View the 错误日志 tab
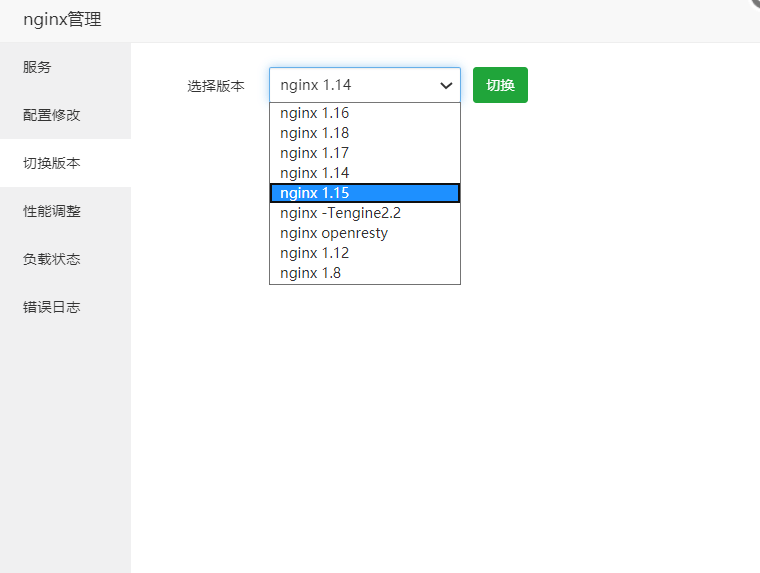Screen dimensions: 760x573 65,307
